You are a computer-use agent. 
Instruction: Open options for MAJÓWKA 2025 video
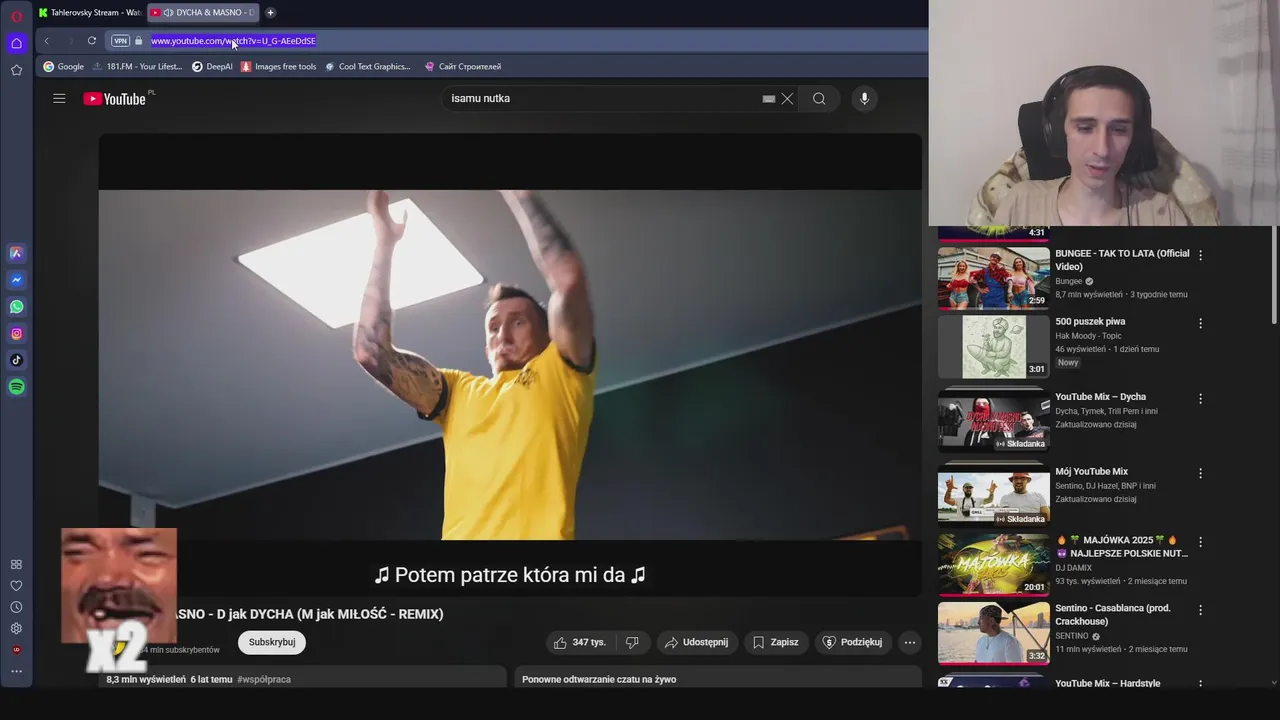click(x=1200, y=541)
